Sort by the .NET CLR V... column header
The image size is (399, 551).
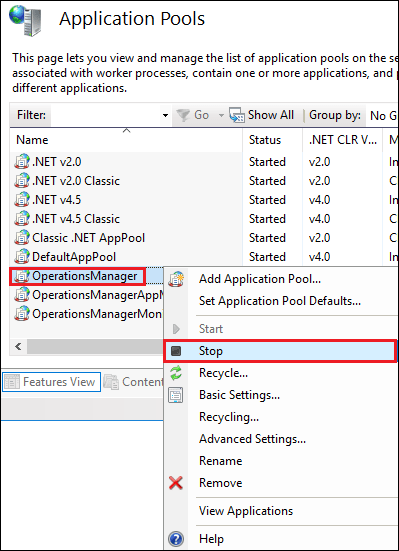pyautogui.click(x=342, y=140)
